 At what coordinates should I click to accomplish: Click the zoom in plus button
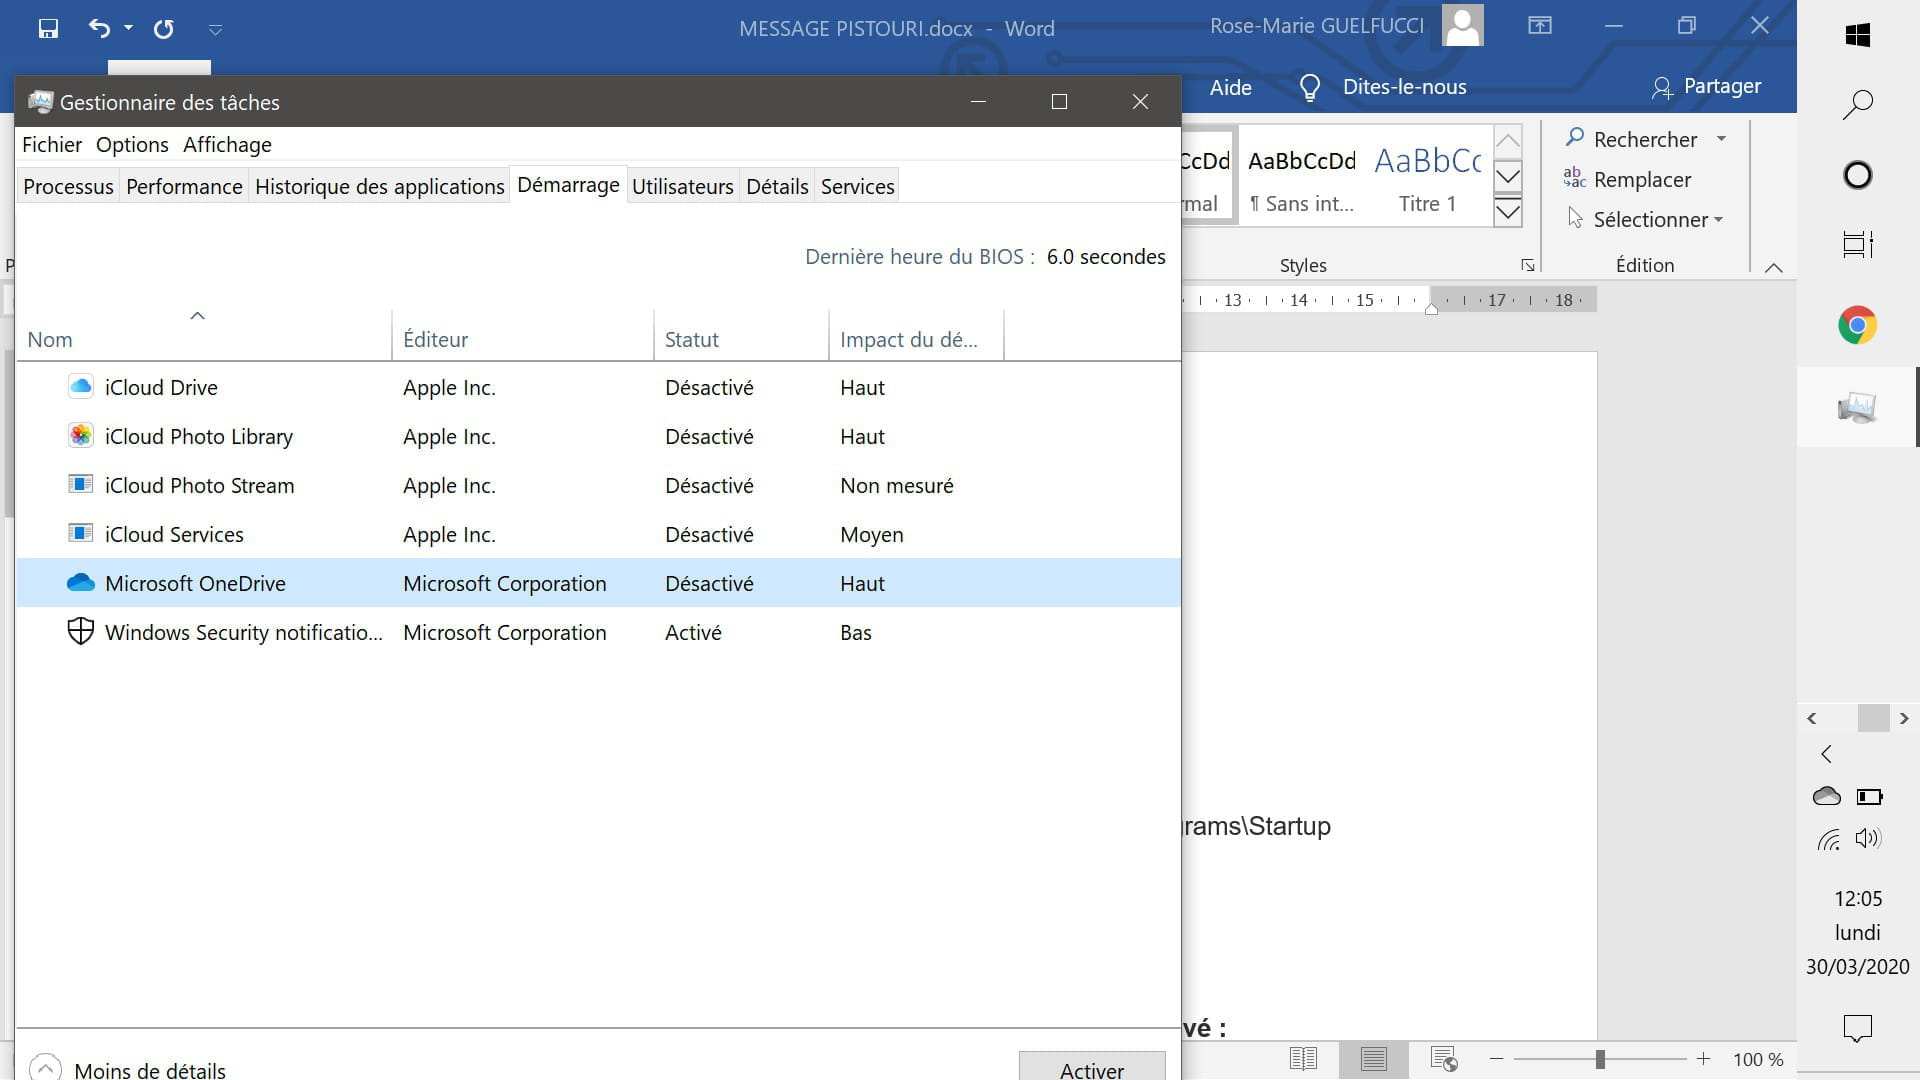tap(1703, 1059)
